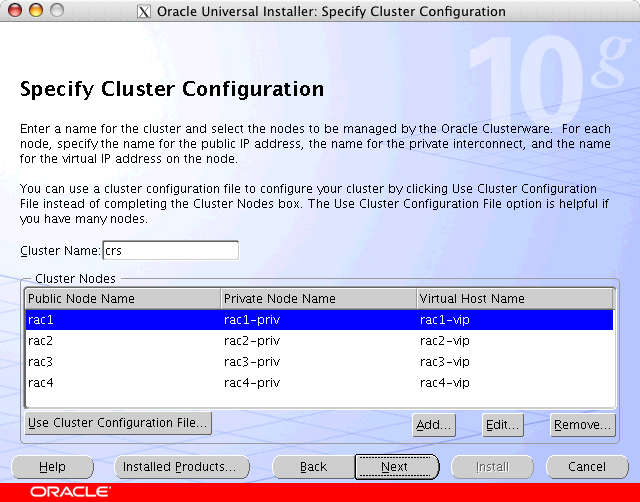Edit the selected cluster node
Viewport: 640px width, 502px height.
(502, 425)
